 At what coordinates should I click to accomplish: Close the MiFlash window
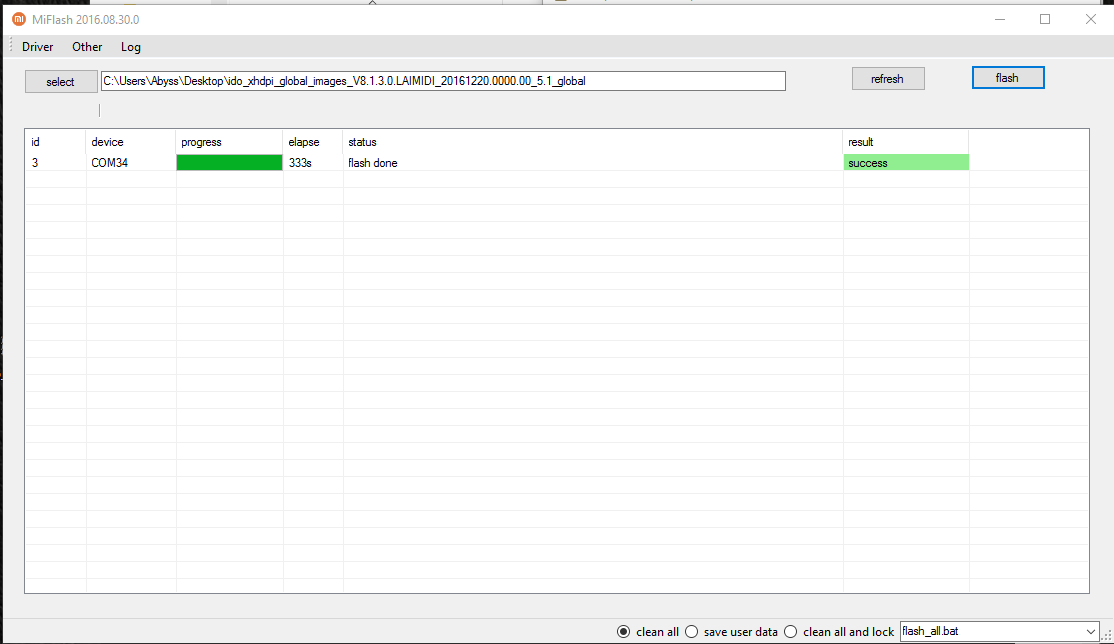click(1091, 19)
